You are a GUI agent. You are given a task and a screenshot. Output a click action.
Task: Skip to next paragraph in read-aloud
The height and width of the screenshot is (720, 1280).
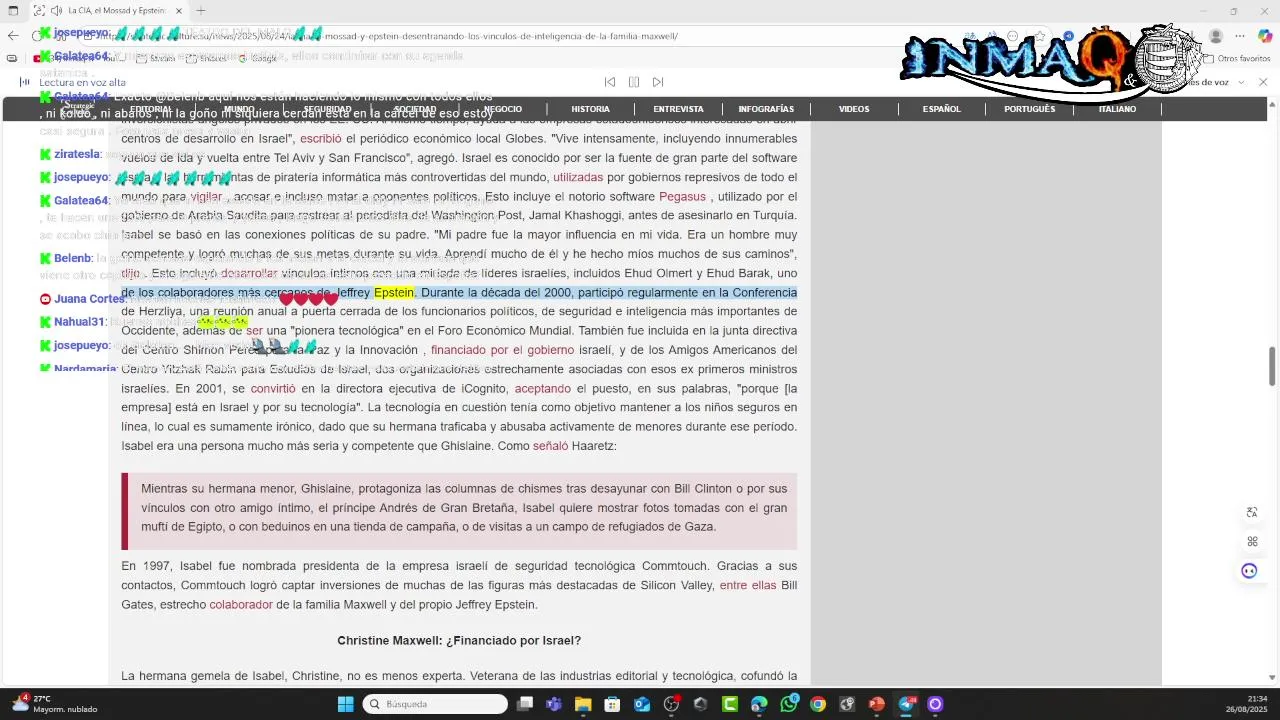coord(658,82)
